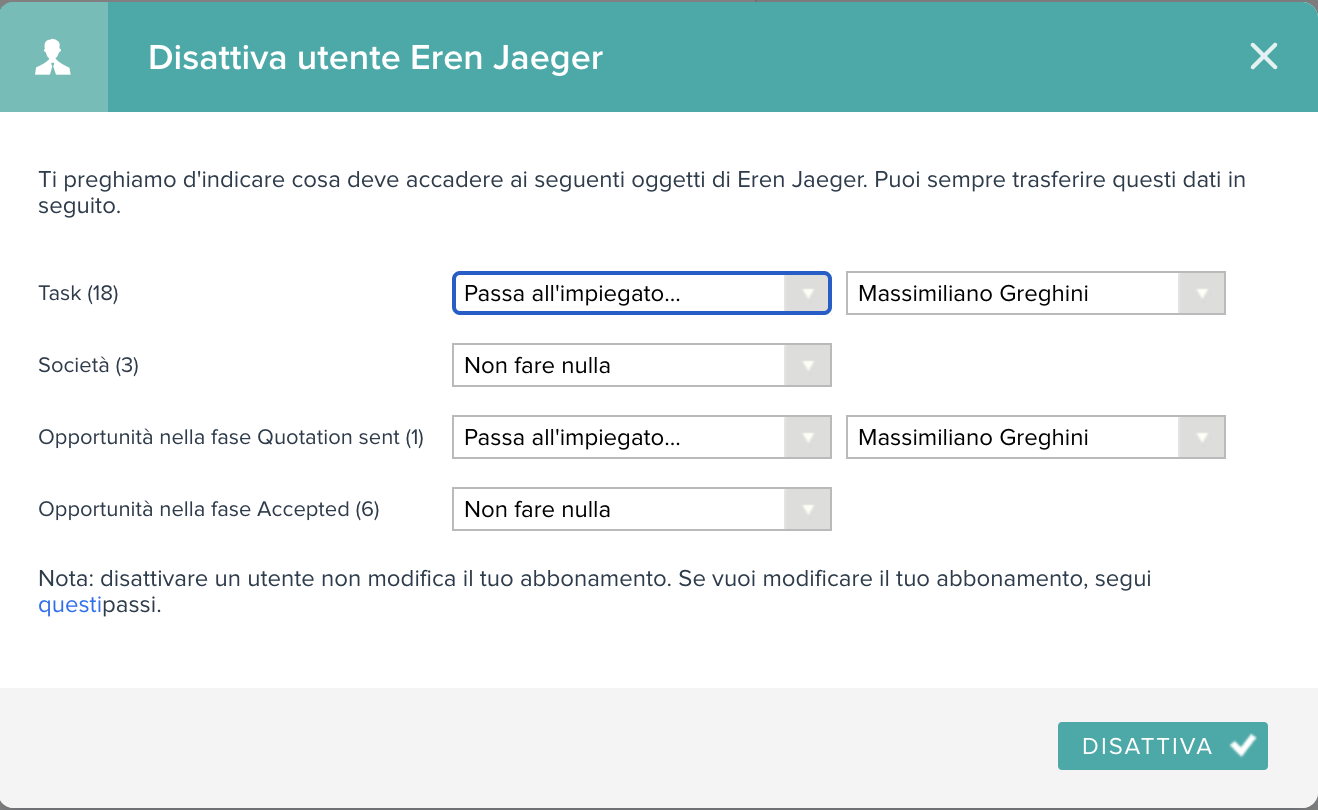Click the arrow of Task action dropdown
1318x810 pixels.
808,294
